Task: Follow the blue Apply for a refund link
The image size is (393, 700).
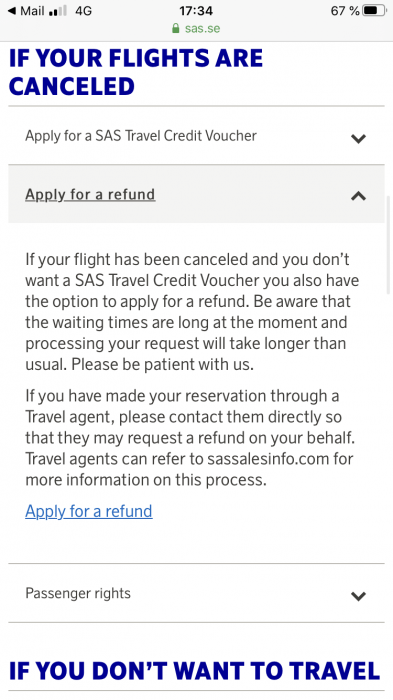Action: tap(89, 511)
